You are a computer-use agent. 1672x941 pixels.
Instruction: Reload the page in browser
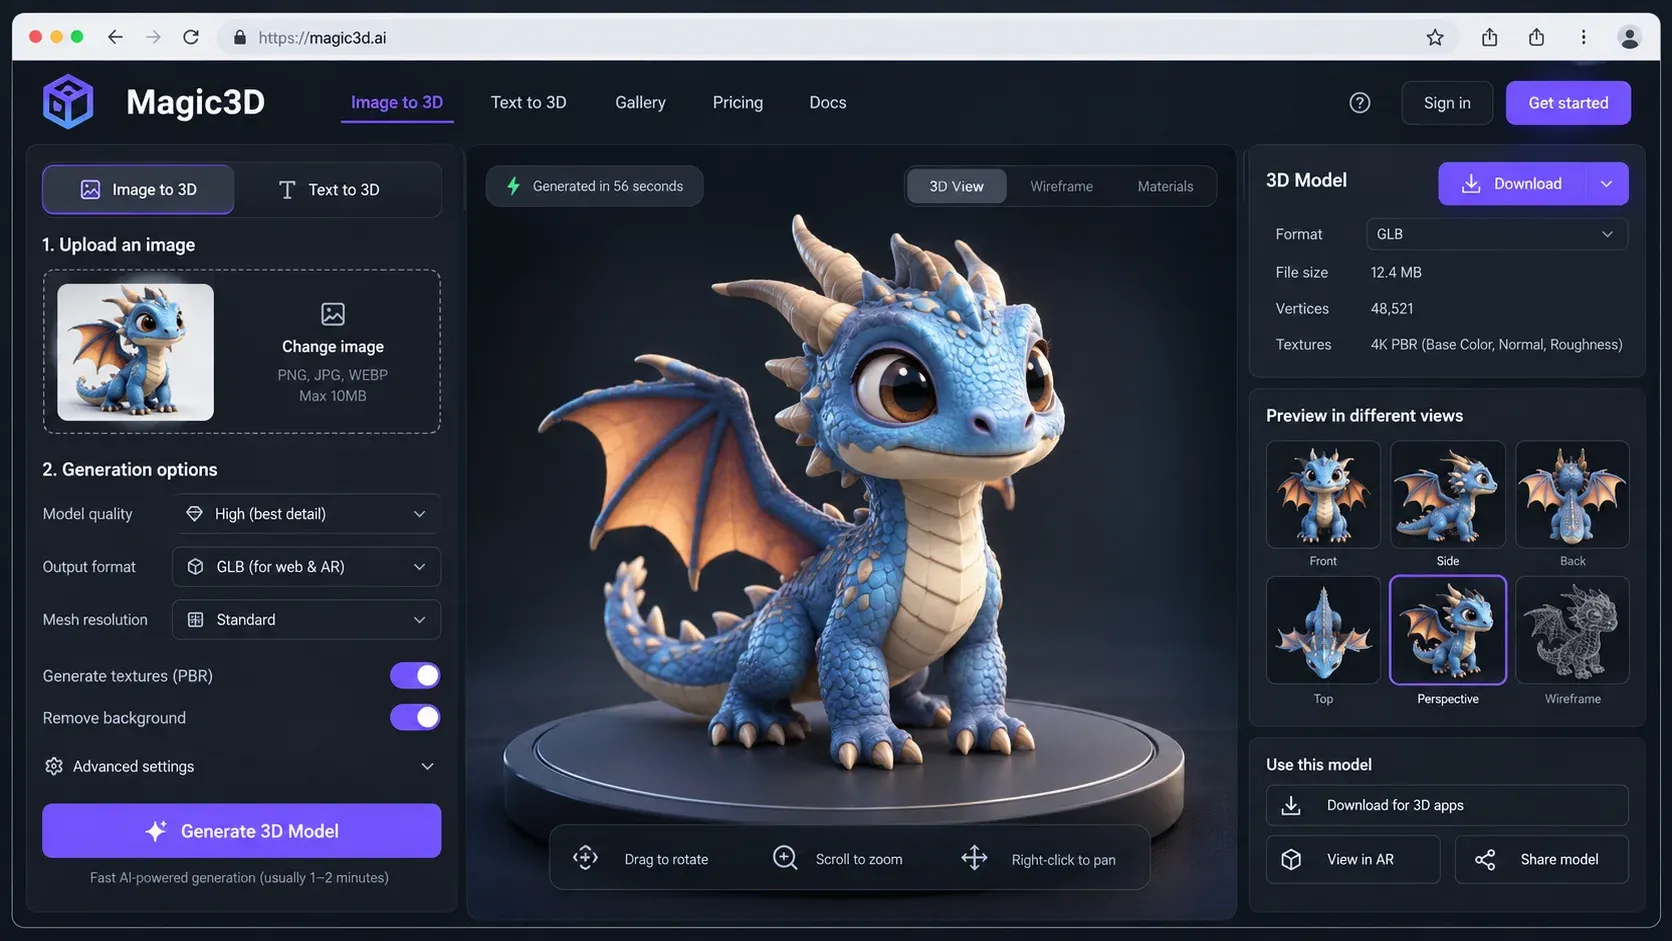[191, 37]
